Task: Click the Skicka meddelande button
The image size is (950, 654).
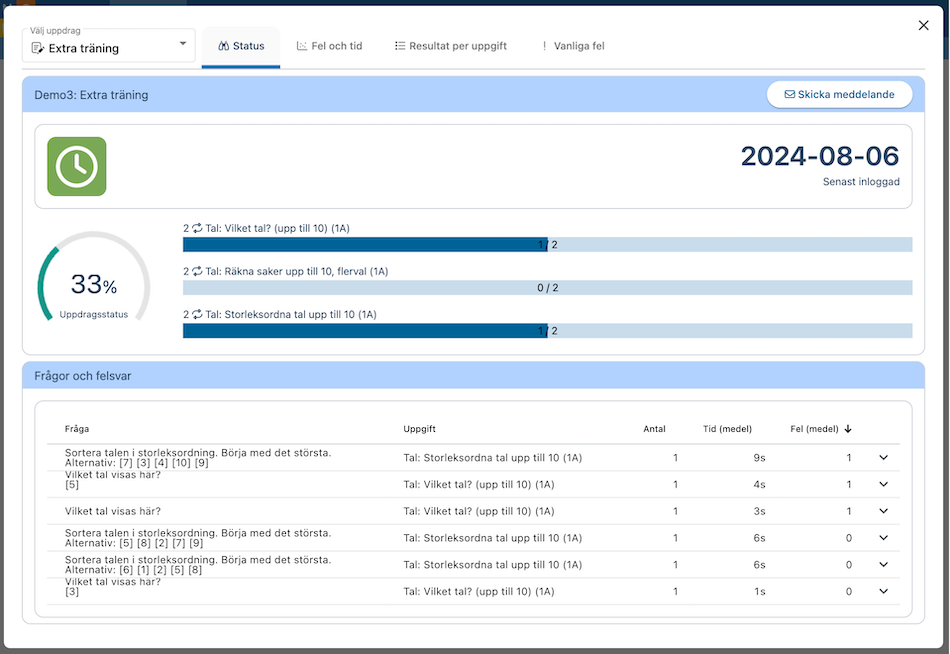Action: coord(840,95)
